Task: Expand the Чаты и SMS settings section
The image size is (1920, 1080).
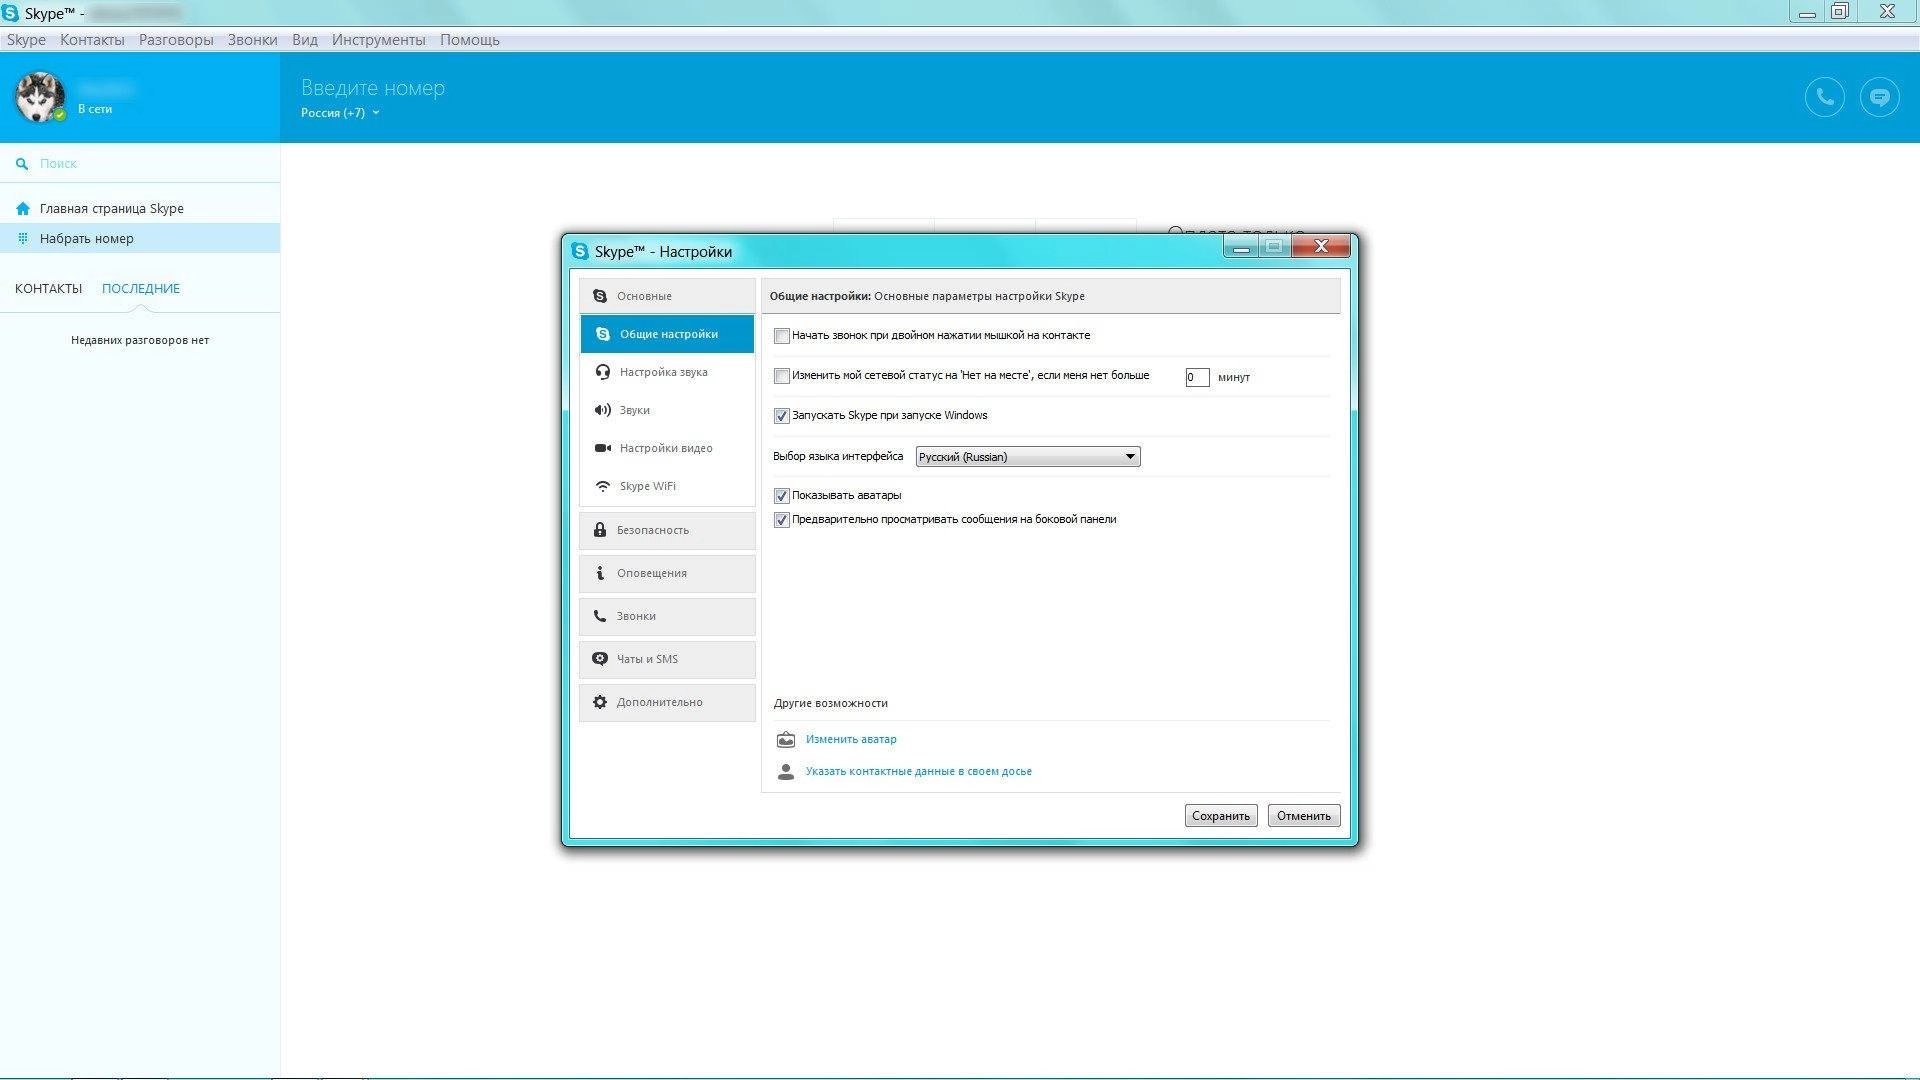Action: [667, 659]
